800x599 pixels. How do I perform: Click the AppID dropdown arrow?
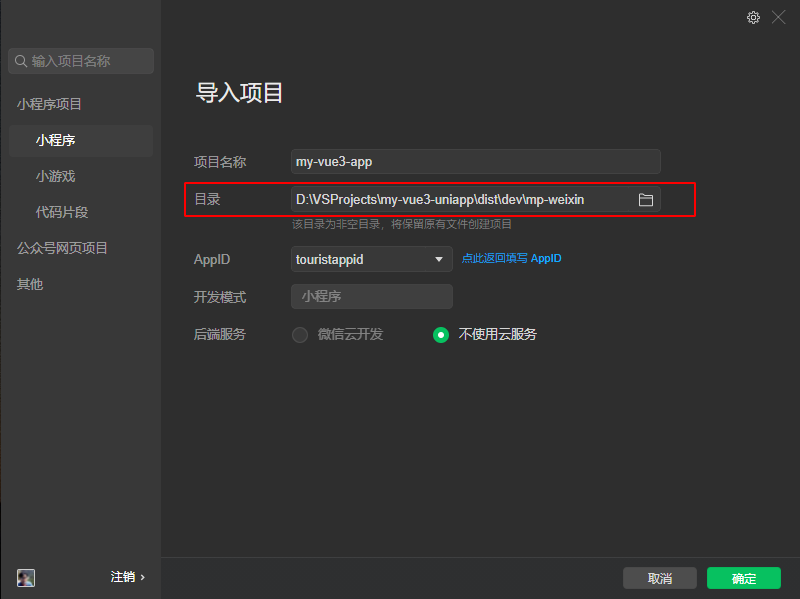[x=438, y=259]
